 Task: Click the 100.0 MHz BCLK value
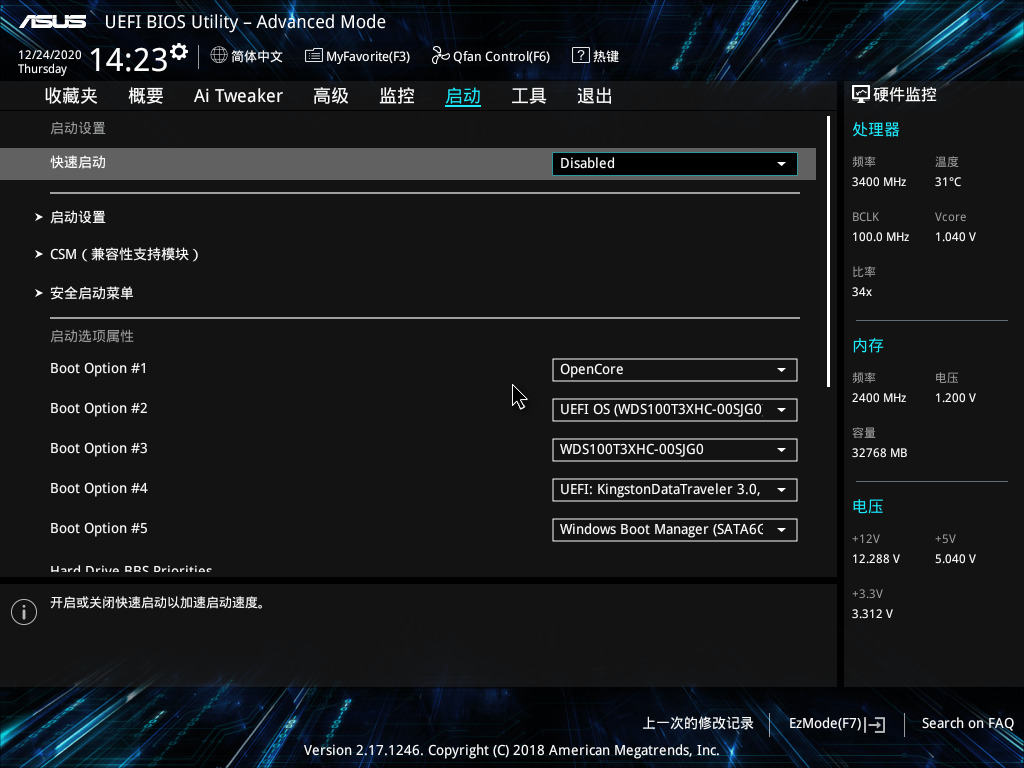(880, 236)
